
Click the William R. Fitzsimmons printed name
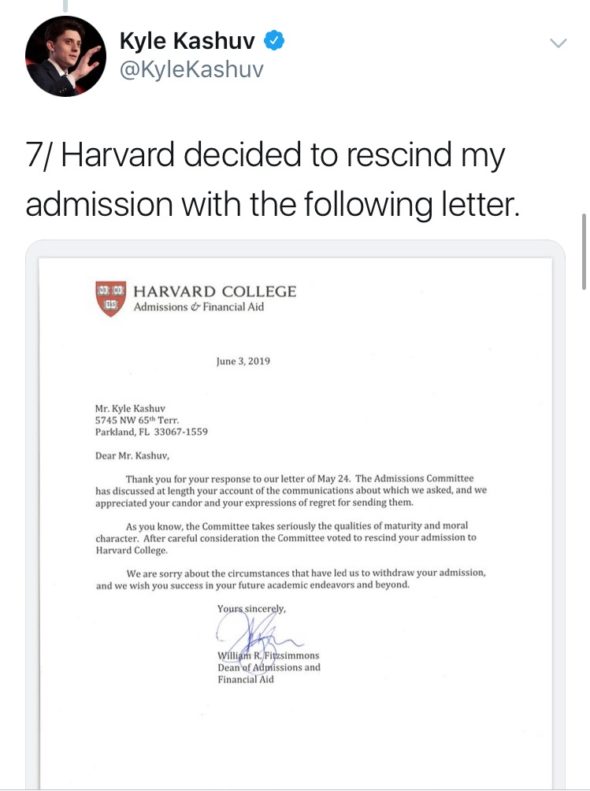tap(268, 655)
